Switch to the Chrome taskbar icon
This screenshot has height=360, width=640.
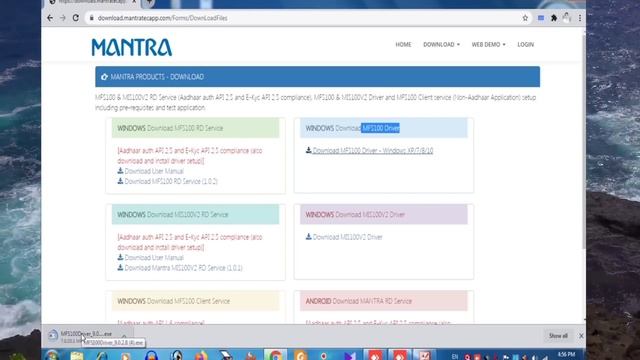(x=275, y=355)
